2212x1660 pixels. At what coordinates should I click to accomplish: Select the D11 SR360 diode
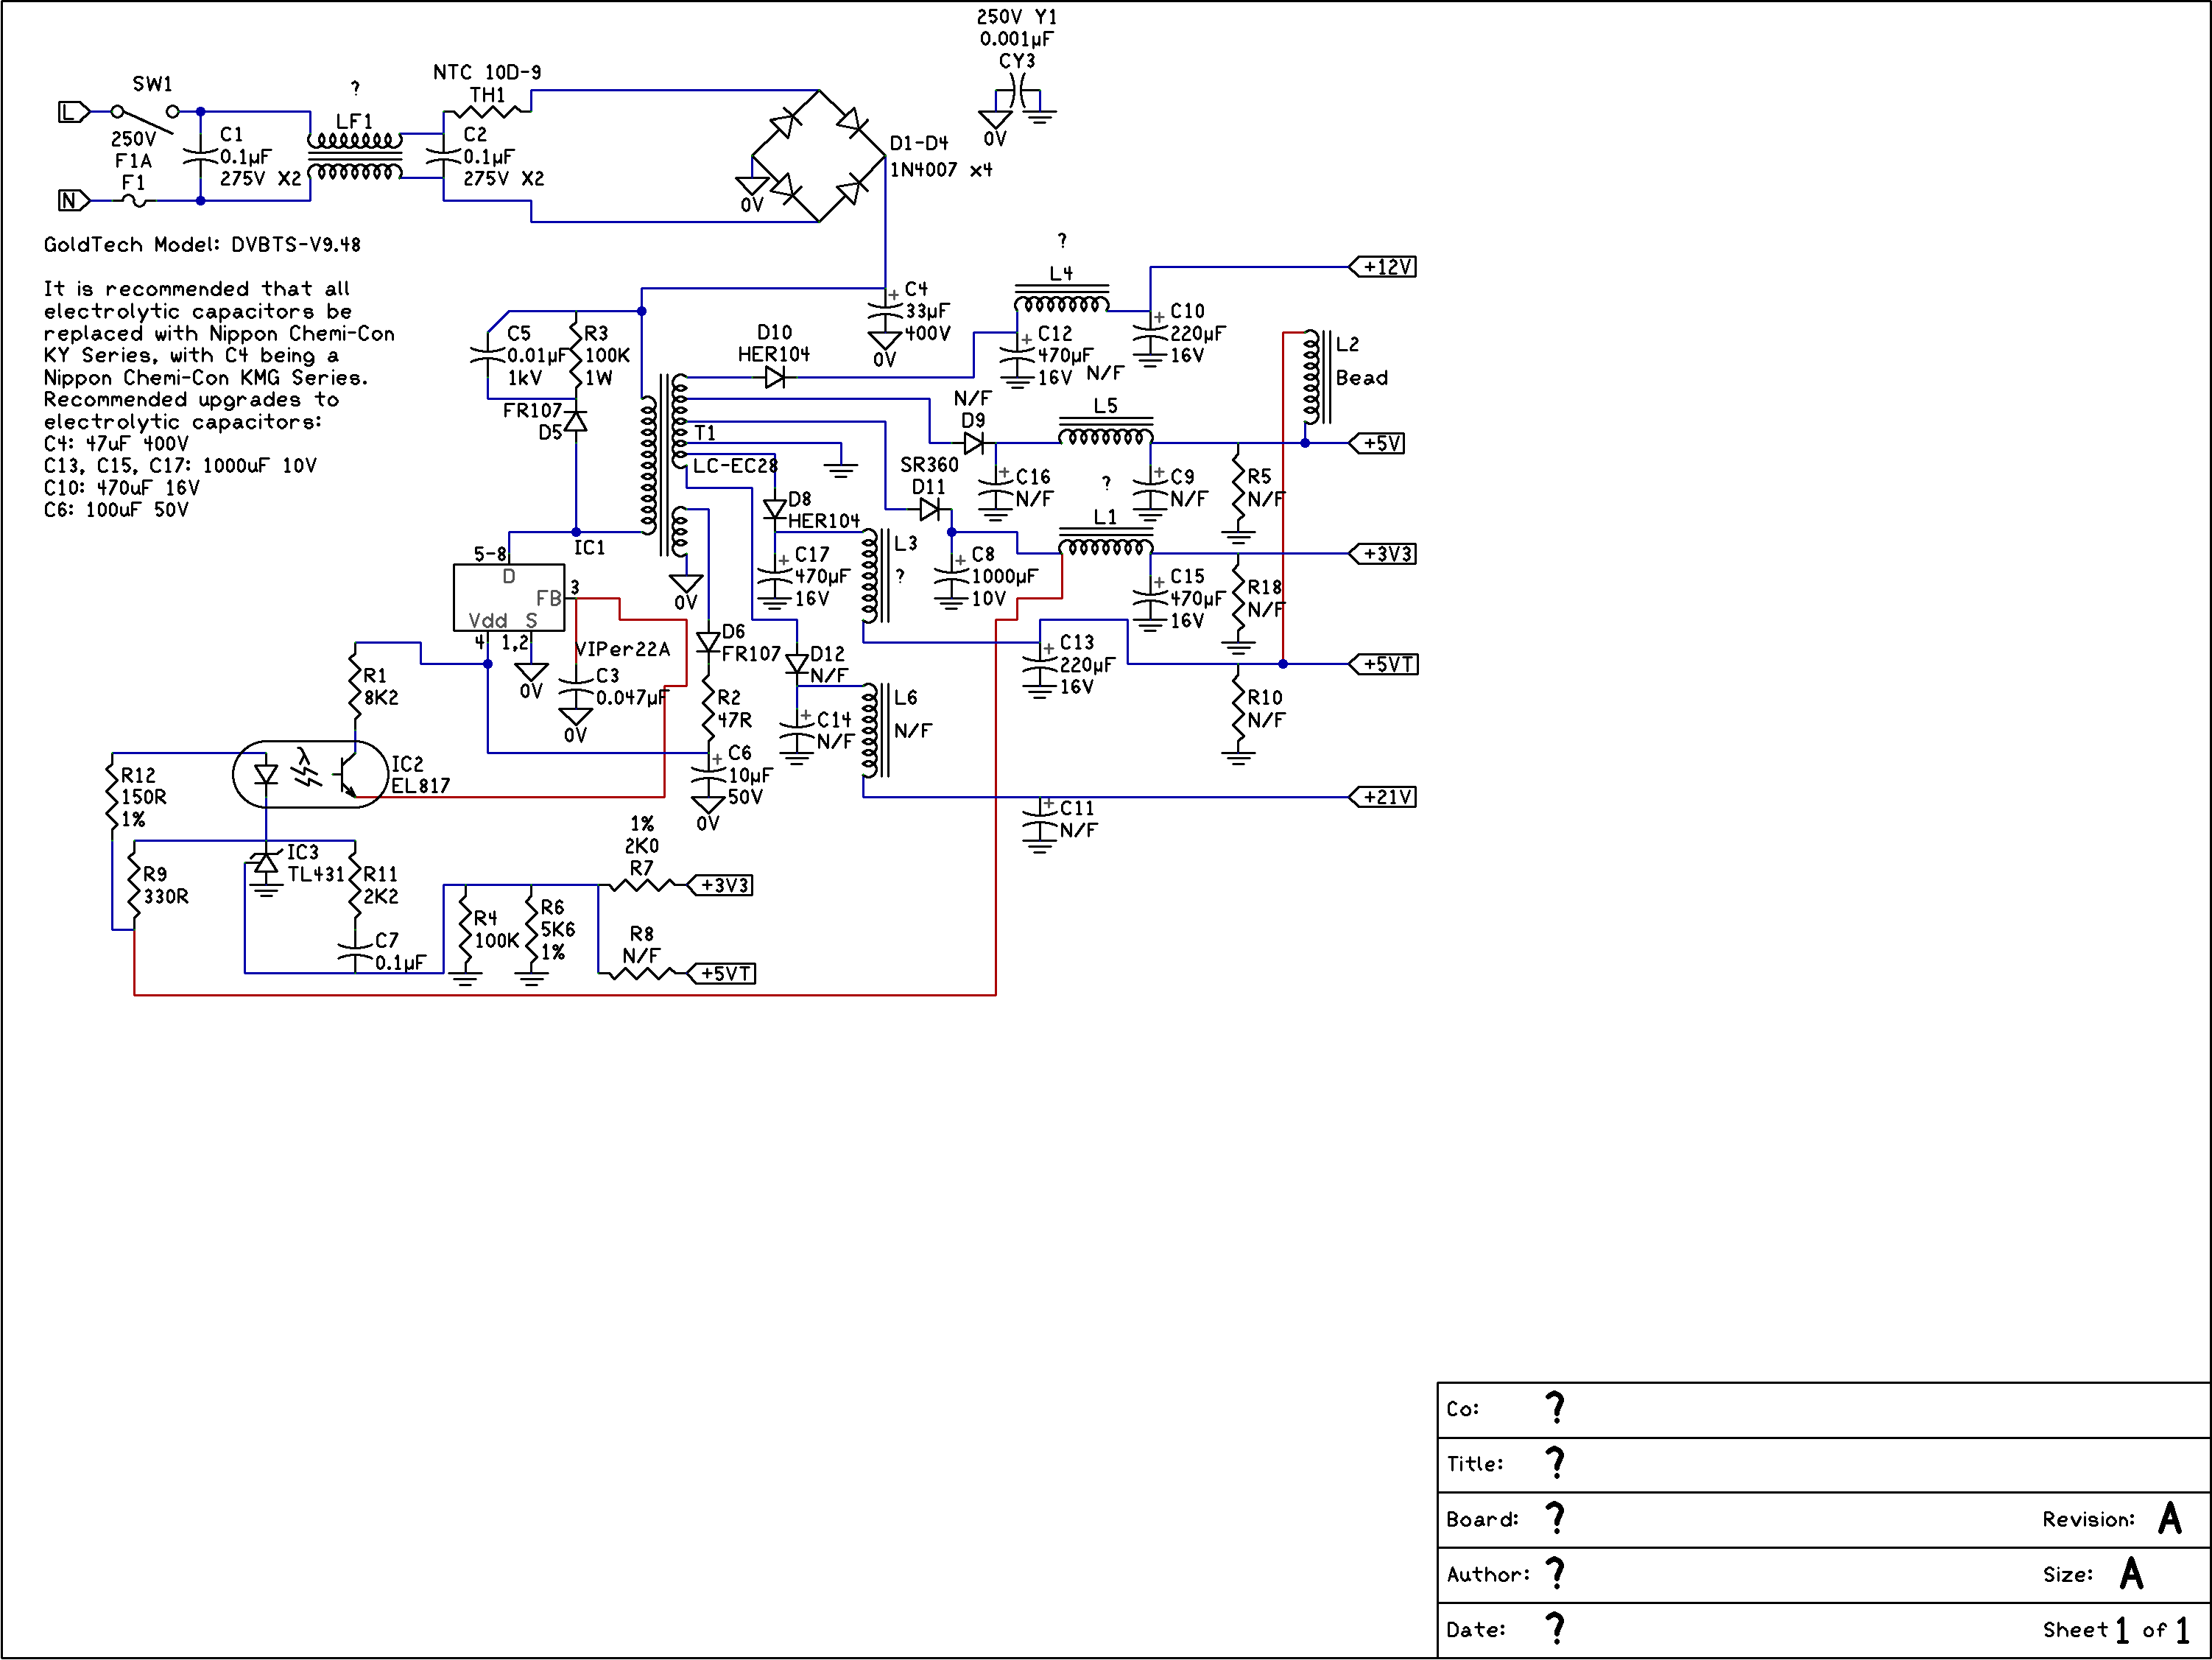pyautogui.click(x=930, y=509)
